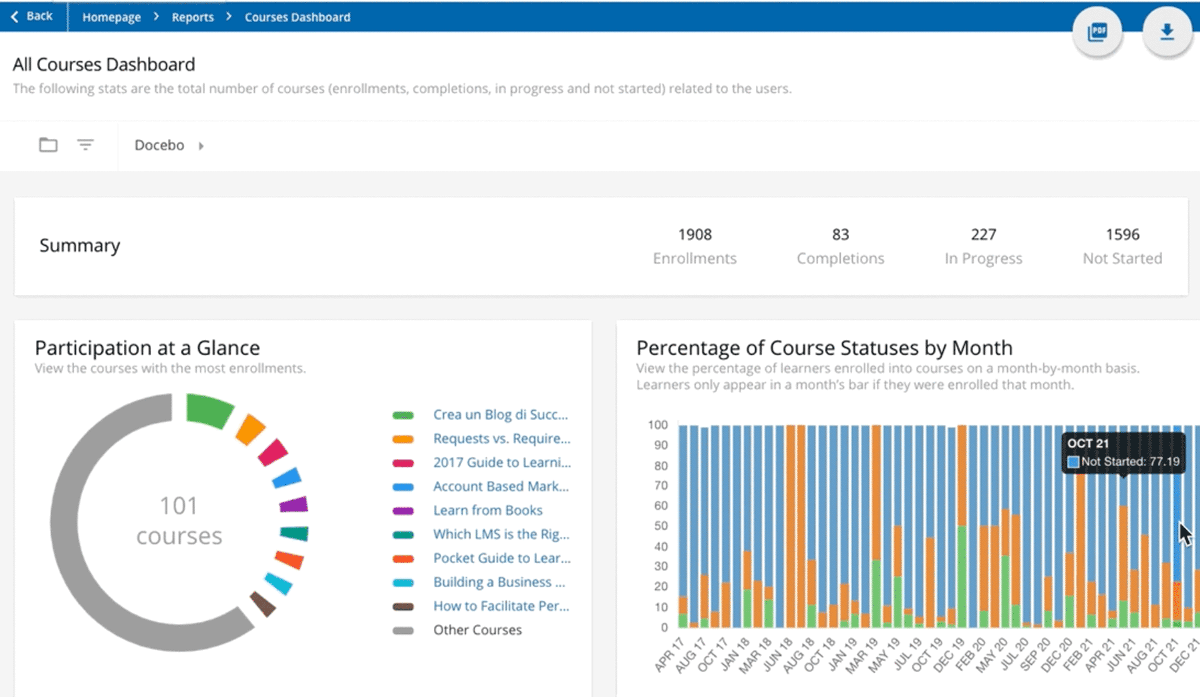
Task: Click pink legend swatch for 2017 Guide
Action: point(403,463)
